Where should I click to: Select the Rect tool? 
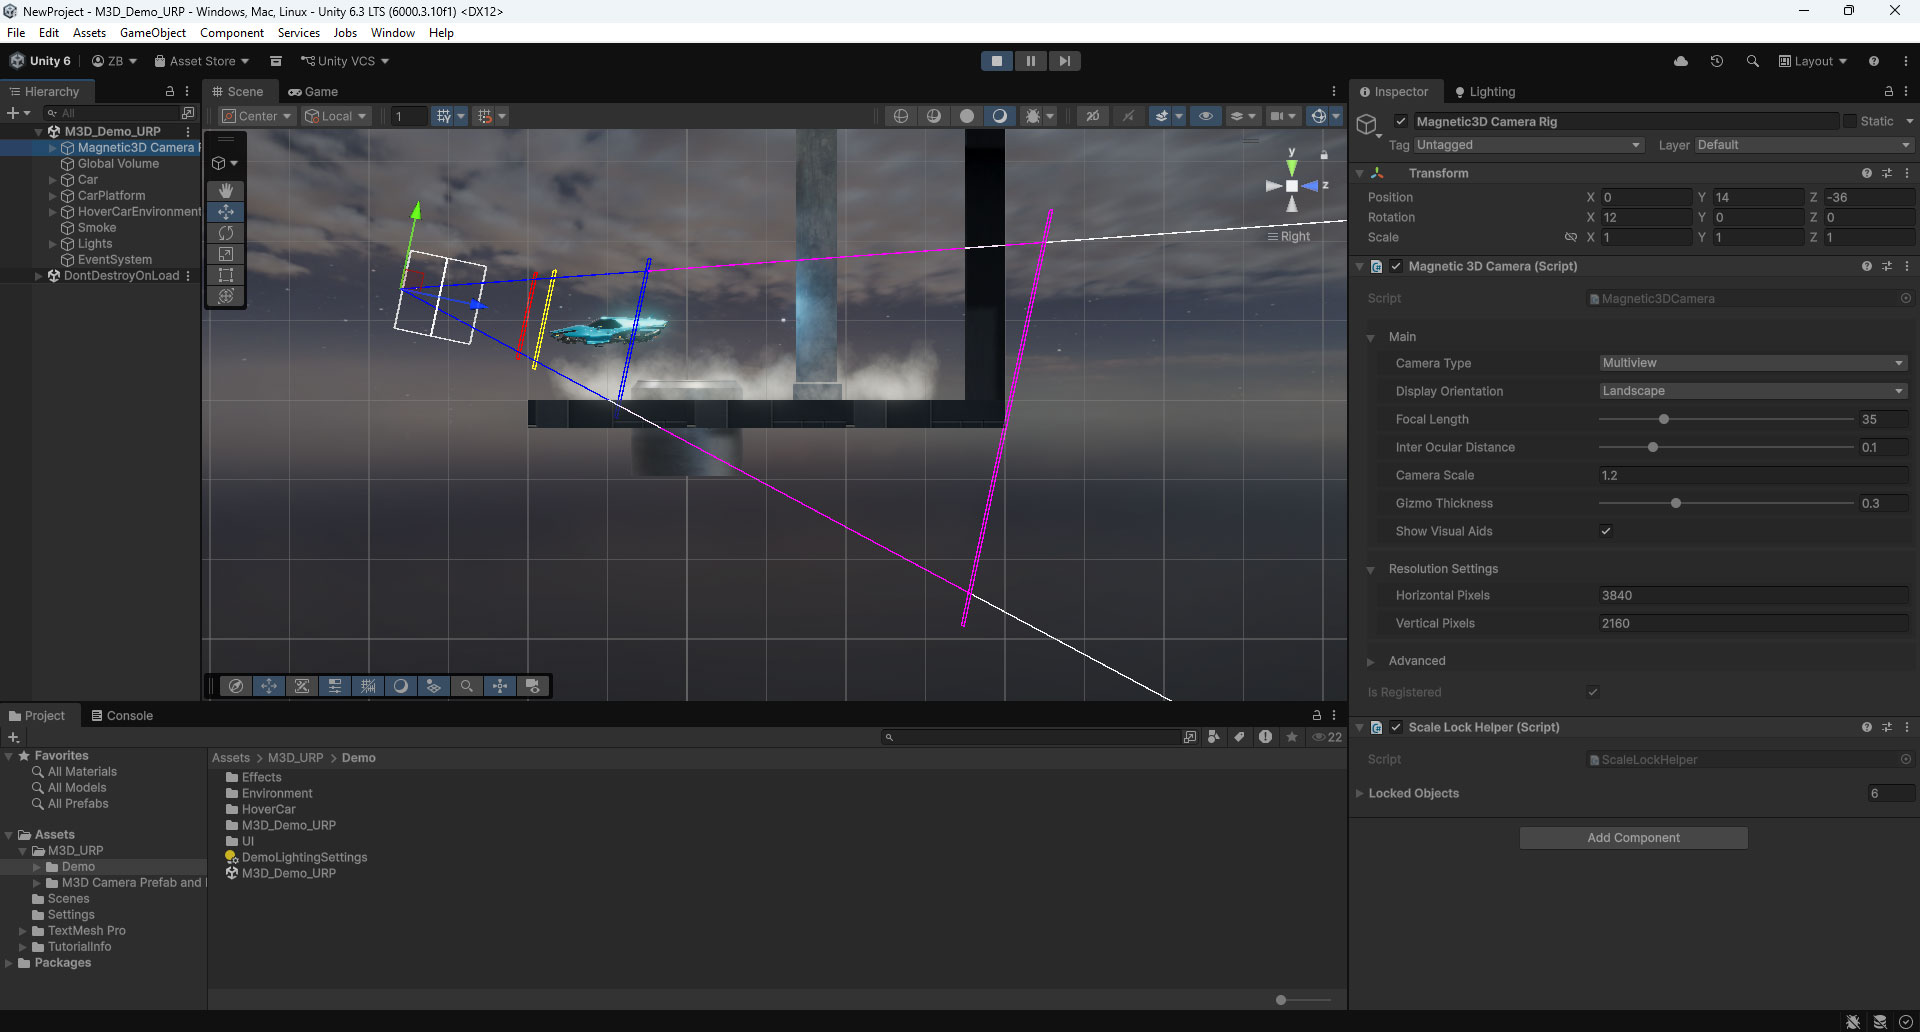pos(225,274)
